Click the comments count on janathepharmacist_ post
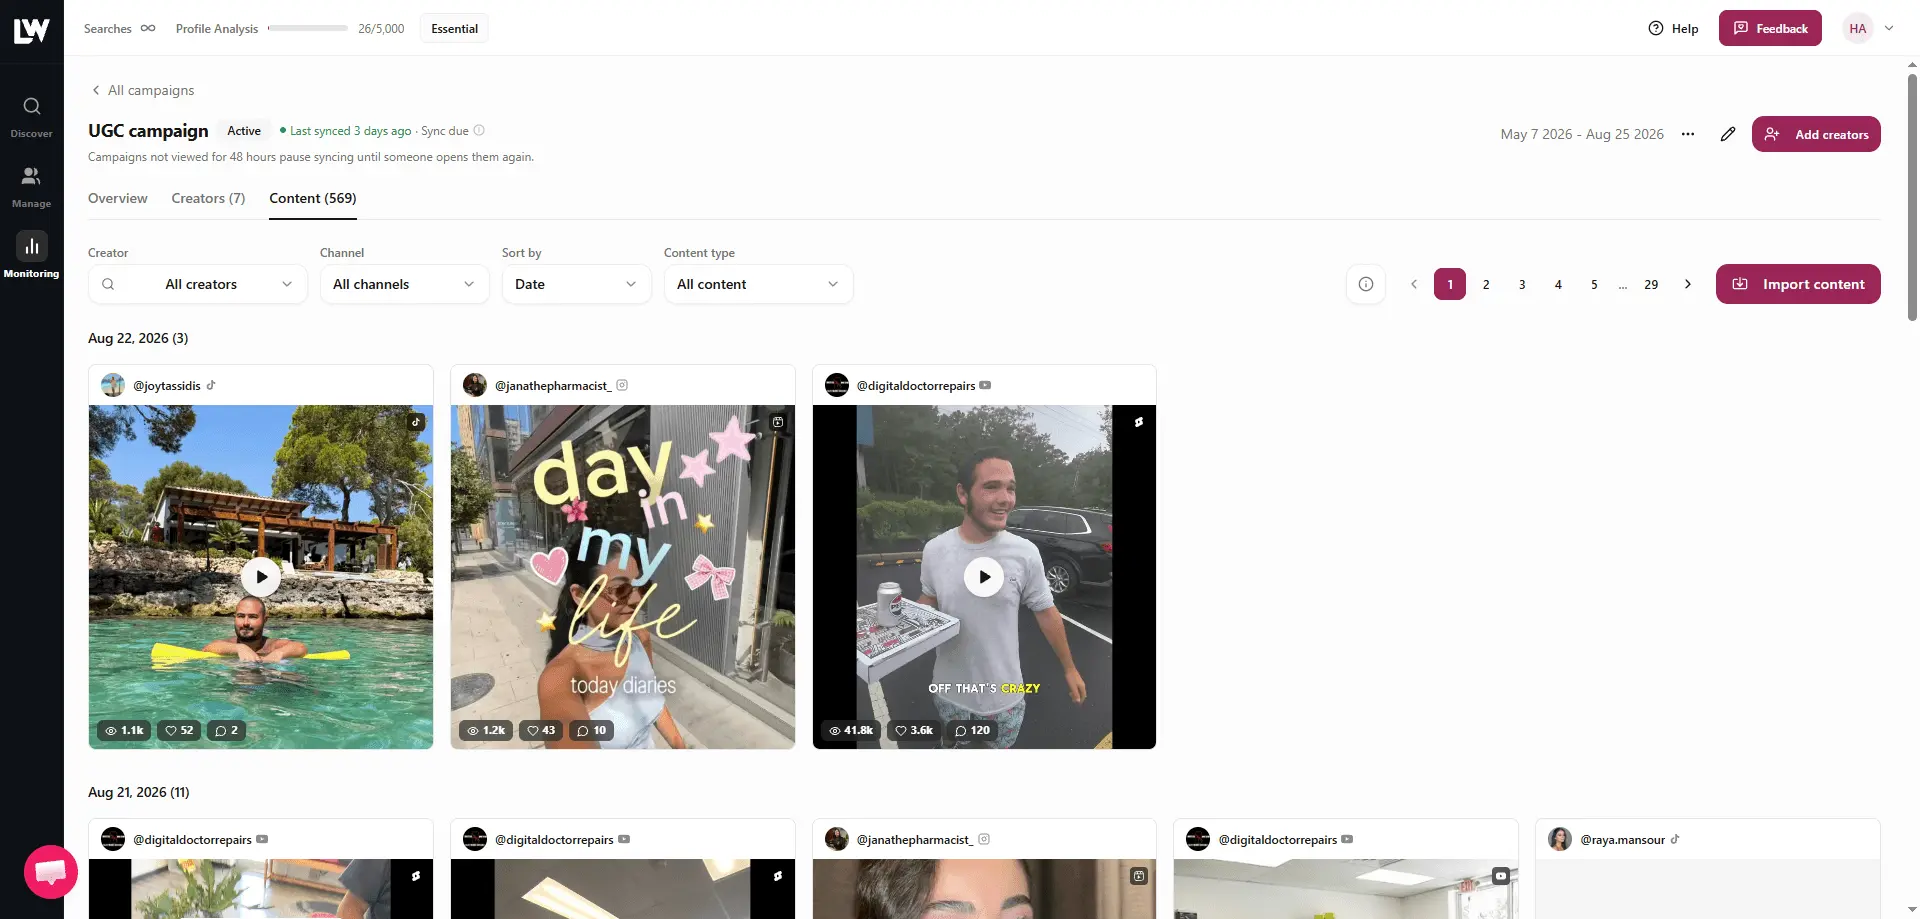The width and height of the screenshot is (1920, 919). point(592,730)
